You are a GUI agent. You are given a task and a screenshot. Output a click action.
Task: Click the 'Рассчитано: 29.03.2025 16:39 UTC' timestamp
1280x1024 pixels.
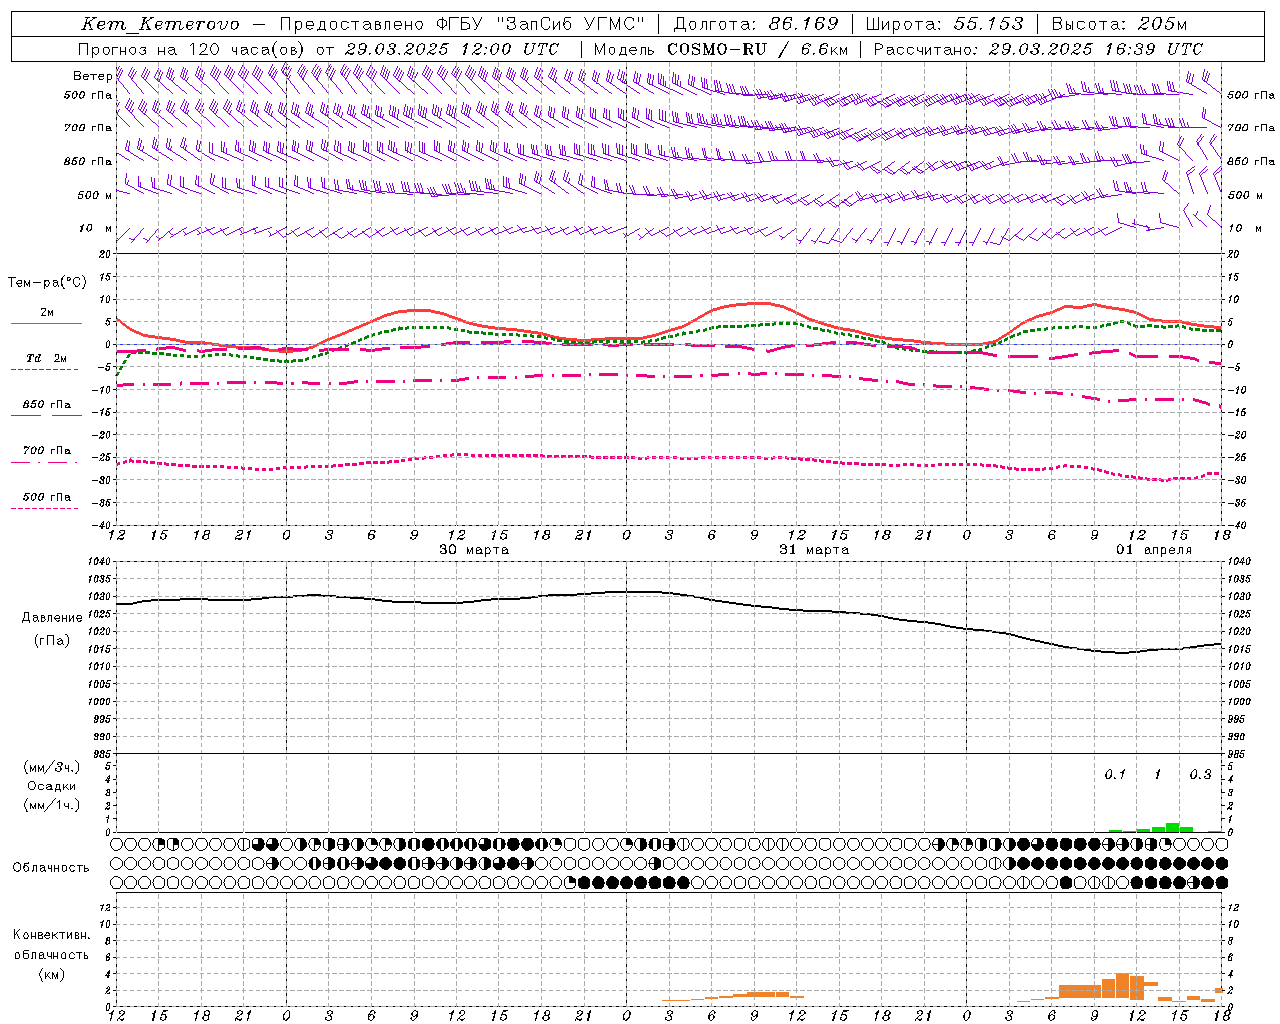coord(1038,49)
